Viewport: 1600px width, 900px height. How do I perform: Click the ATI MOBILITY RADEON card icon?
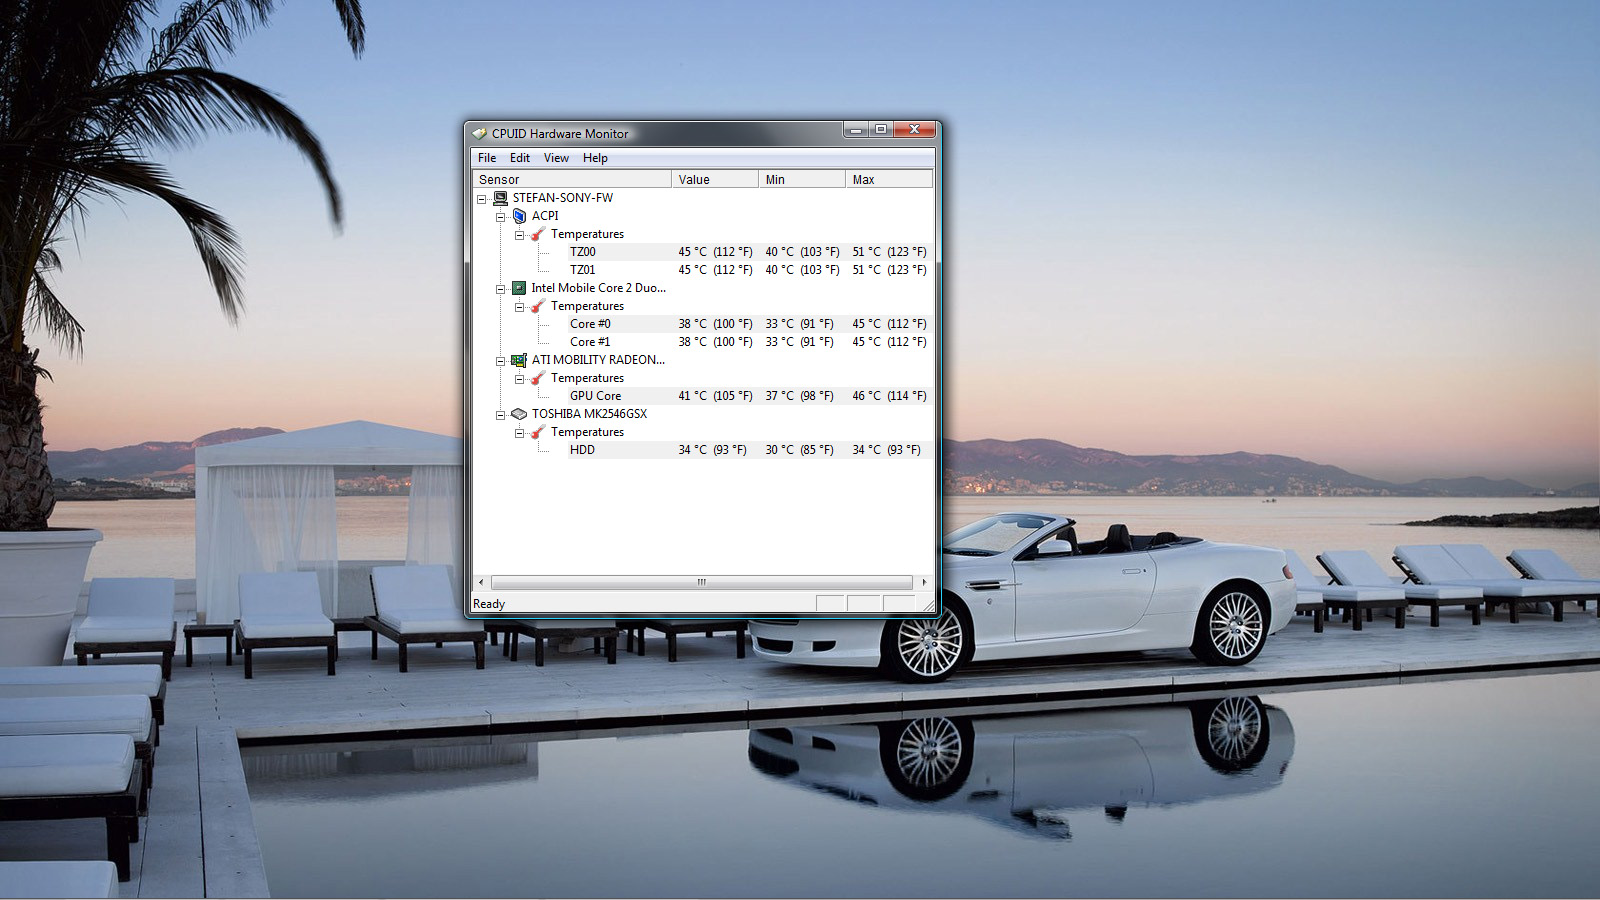tap(519, 360)
